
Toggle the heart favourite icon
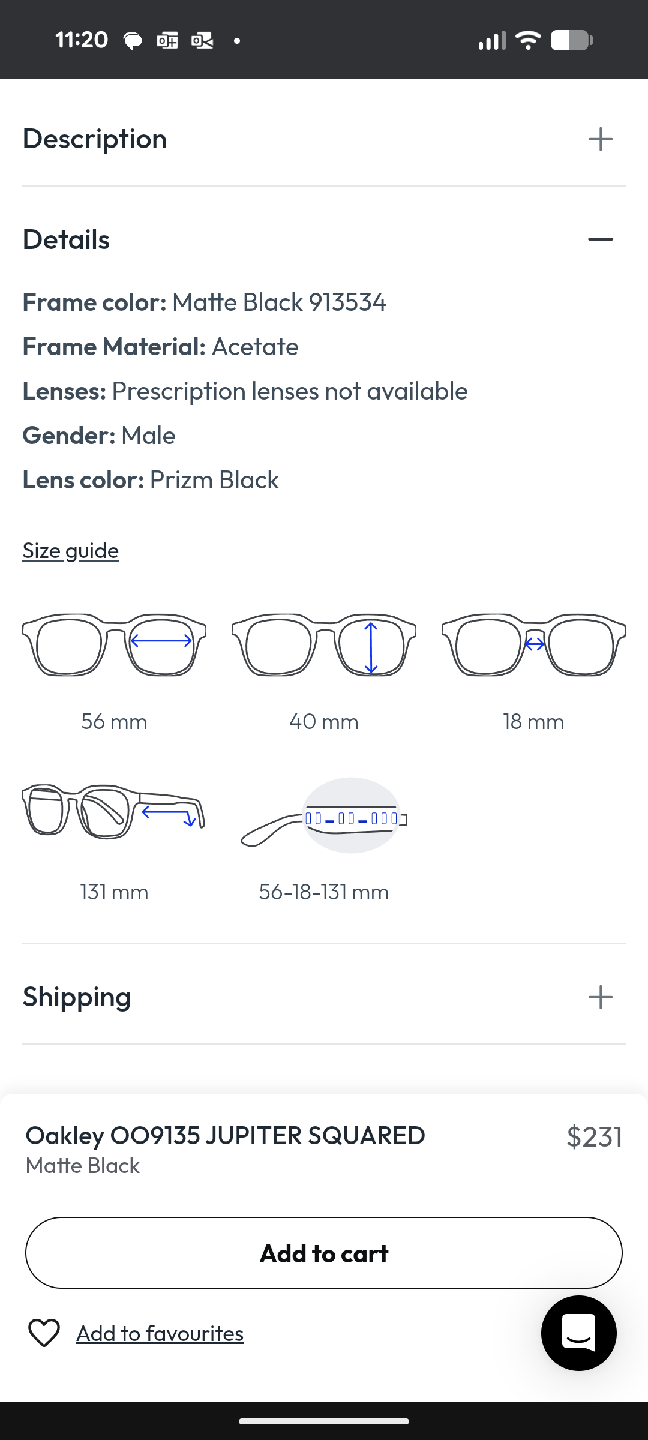click(44, 1333)
